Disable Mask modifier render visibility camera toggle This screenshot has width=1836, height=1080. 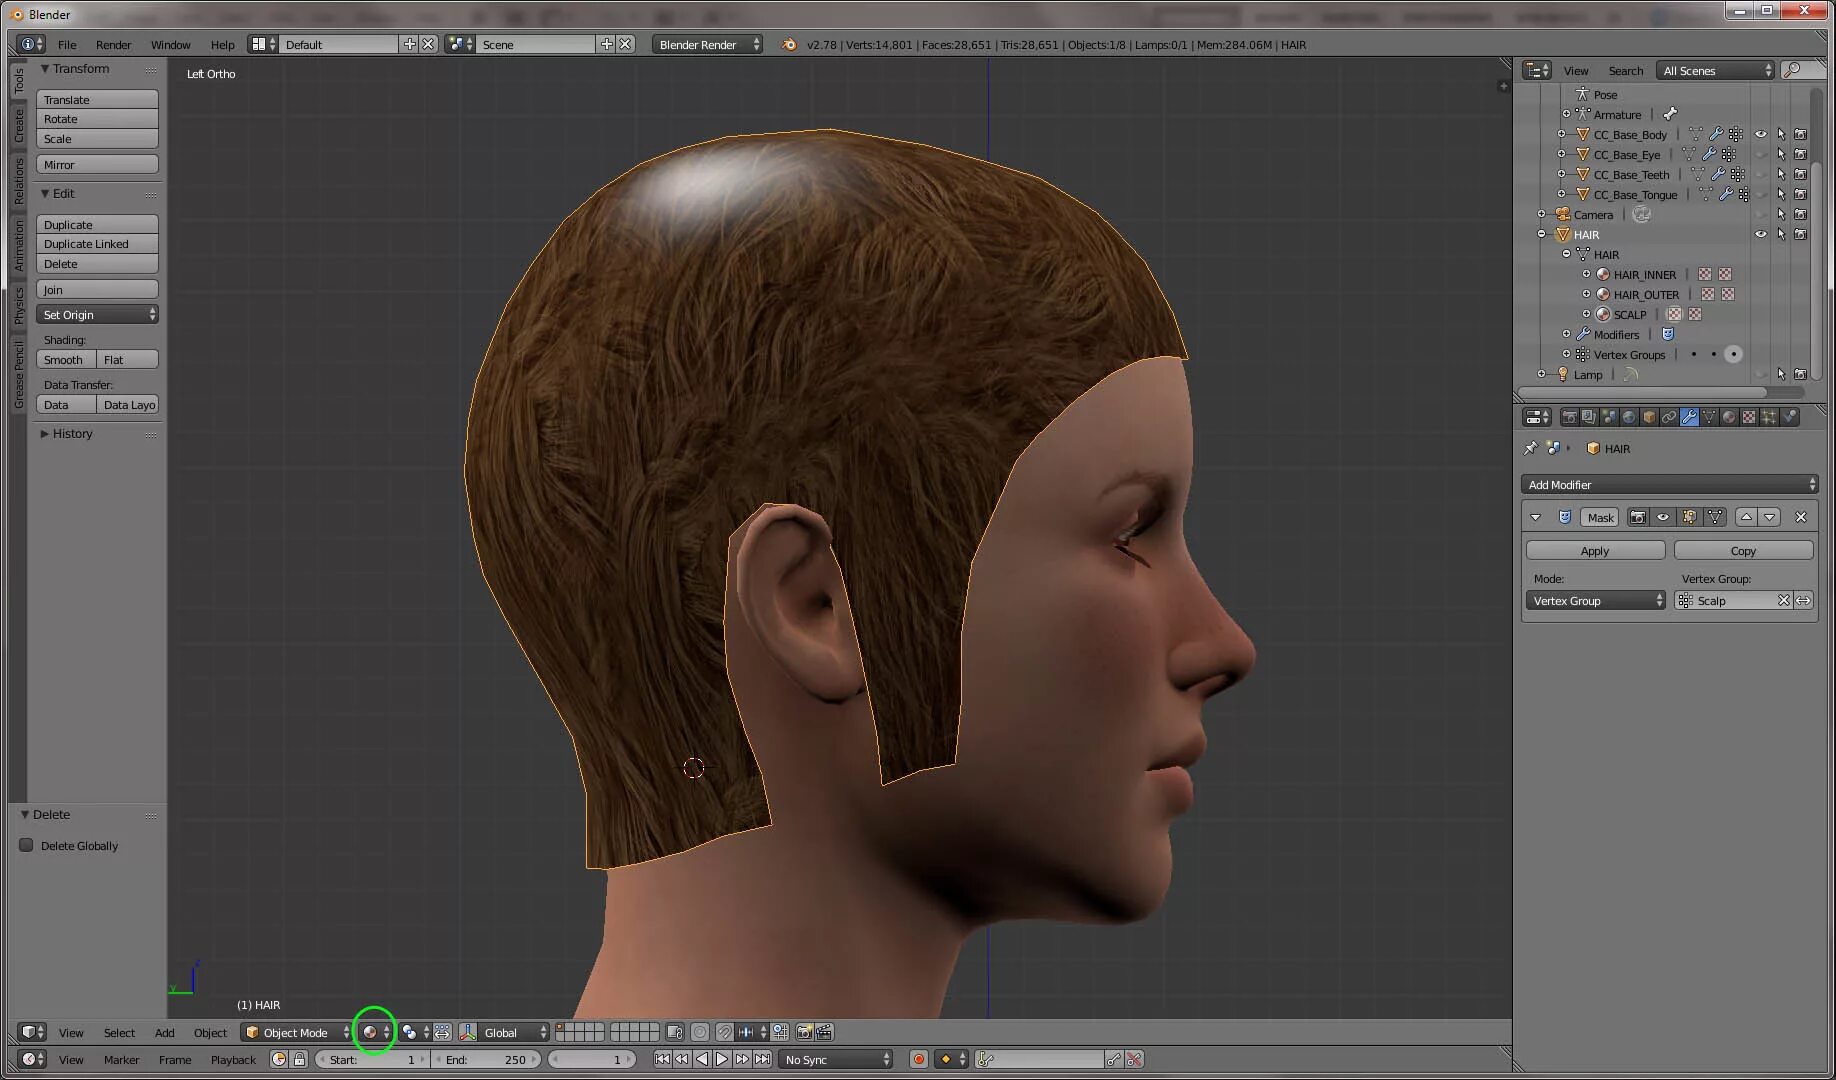point(1638,517)
